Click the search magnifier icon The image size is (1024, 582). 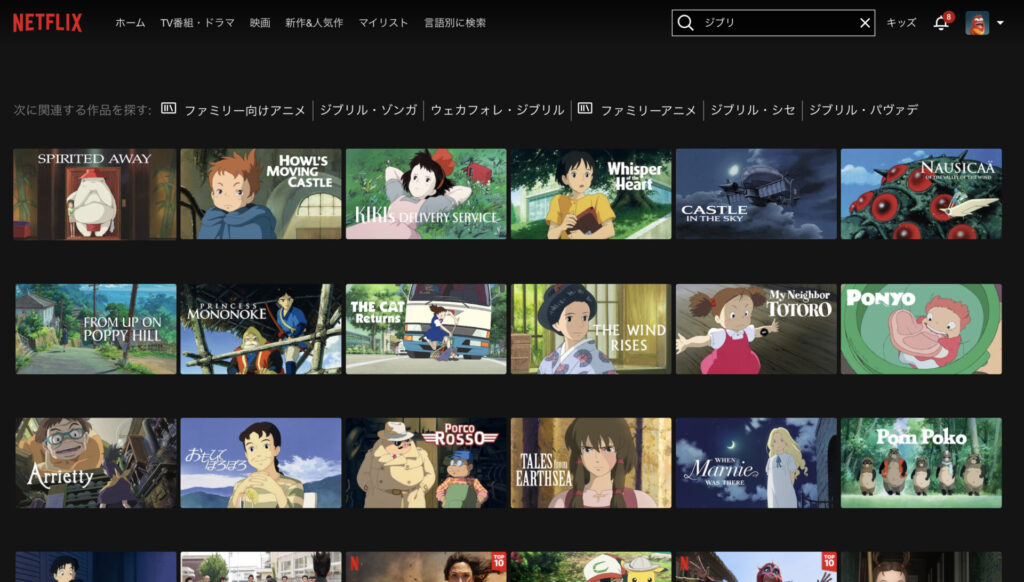coord(685,23)
